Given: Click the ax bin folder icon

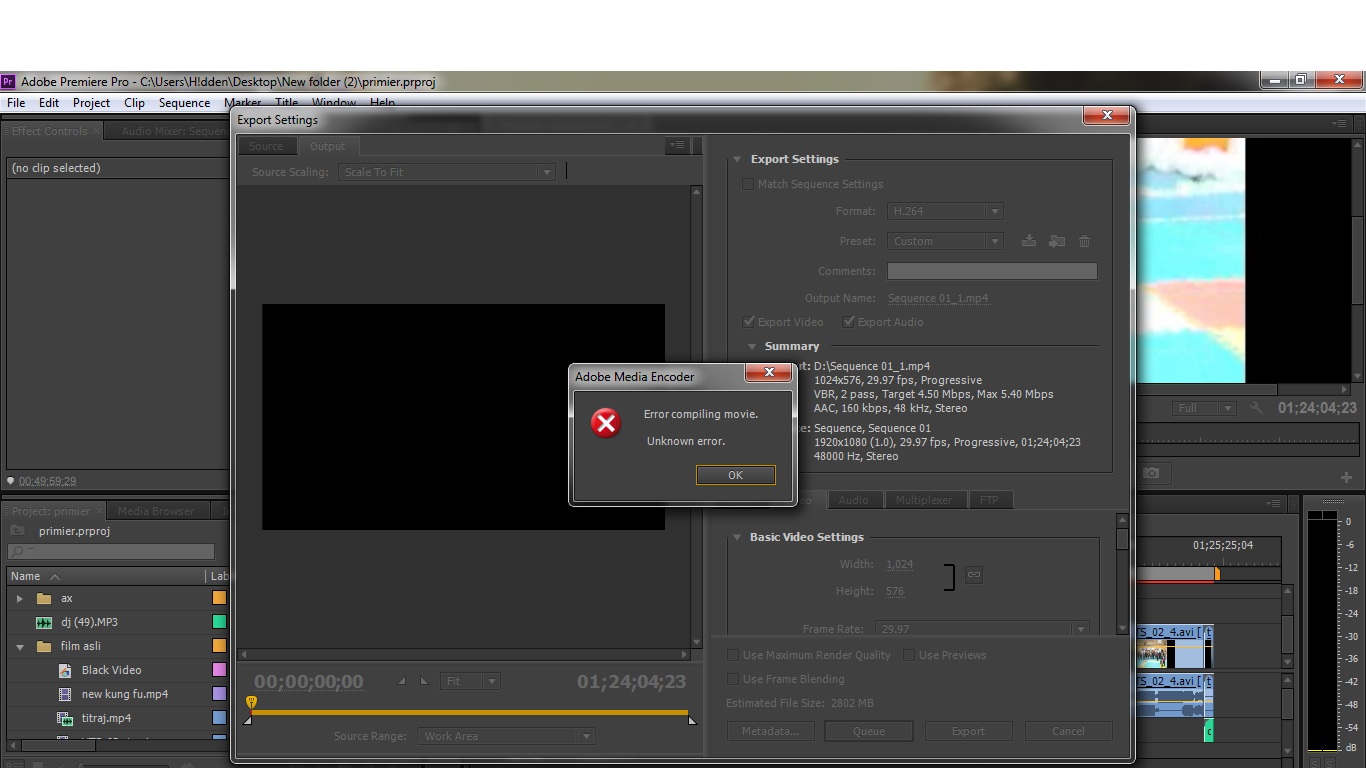Looking at the screenshot, I should coord(44,598).
